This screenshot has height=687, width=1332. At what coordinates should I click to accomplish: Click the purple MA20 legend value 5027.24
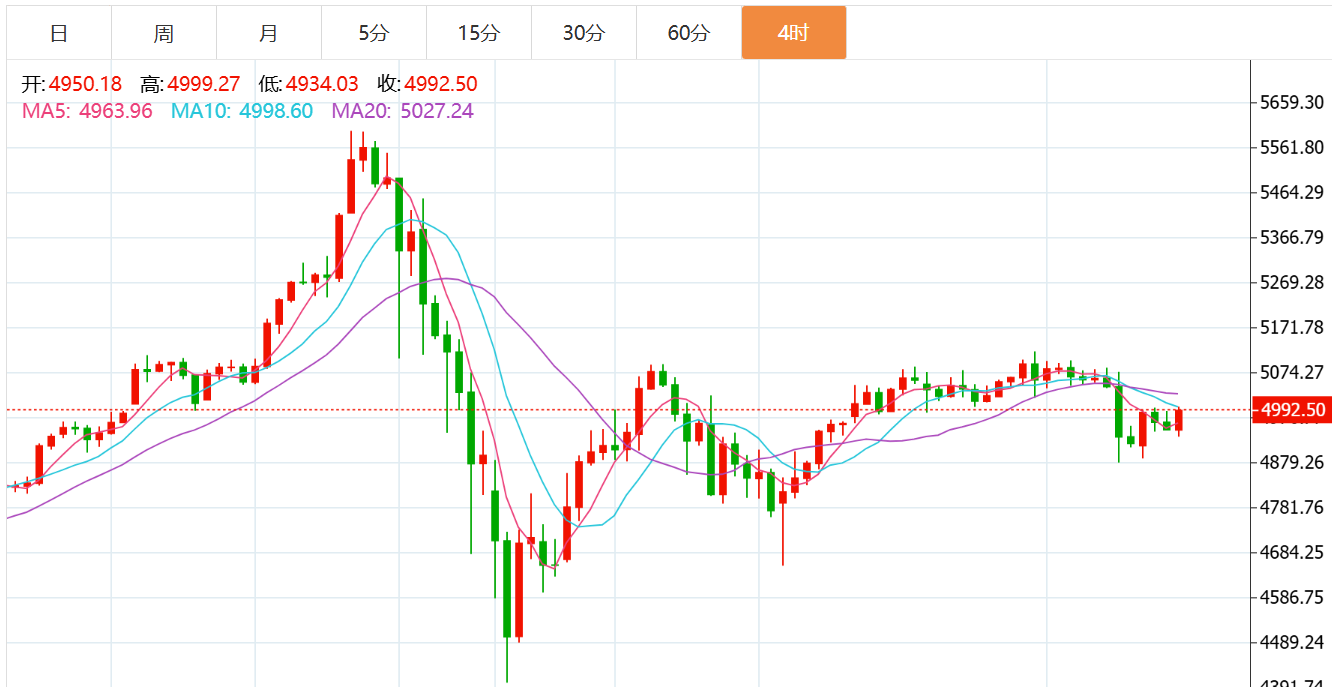point(437,111)
